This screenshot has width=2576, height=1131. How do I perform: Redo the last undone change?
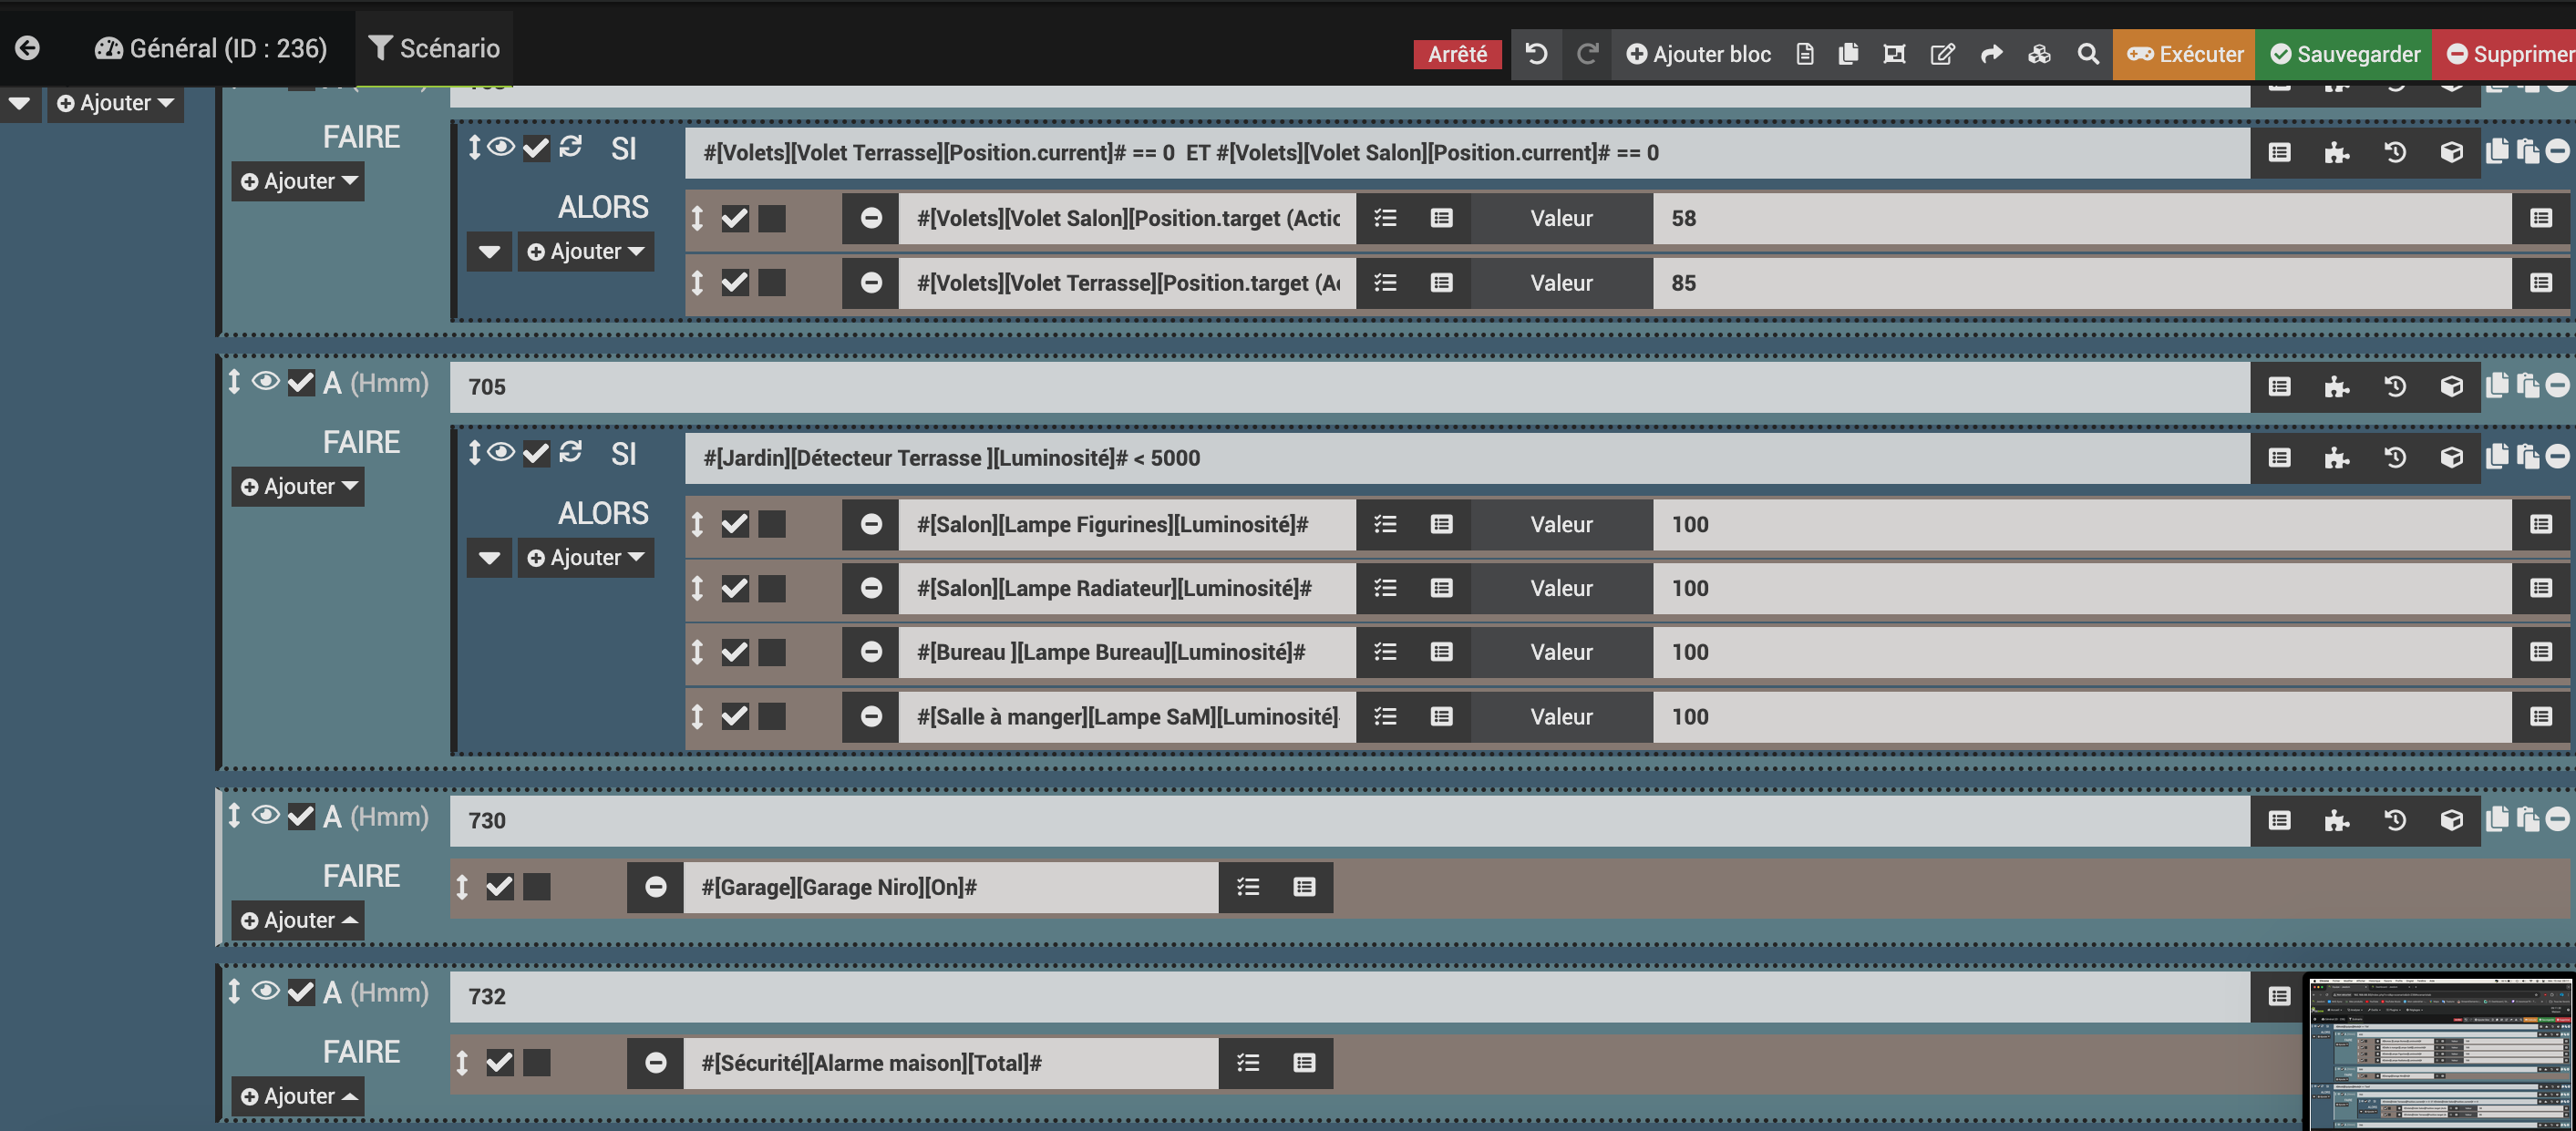click(x=1587, y=54)
